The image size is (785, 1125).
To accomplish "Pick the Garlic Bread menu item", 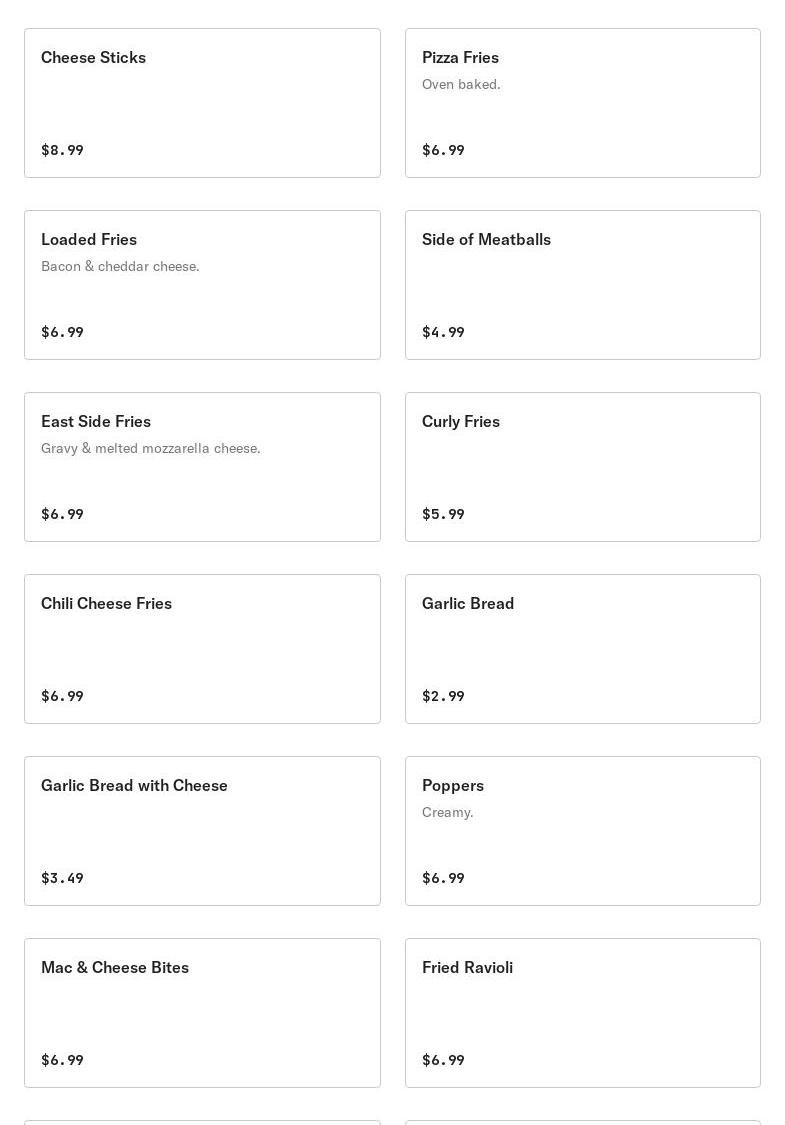I will pos(582,649).
